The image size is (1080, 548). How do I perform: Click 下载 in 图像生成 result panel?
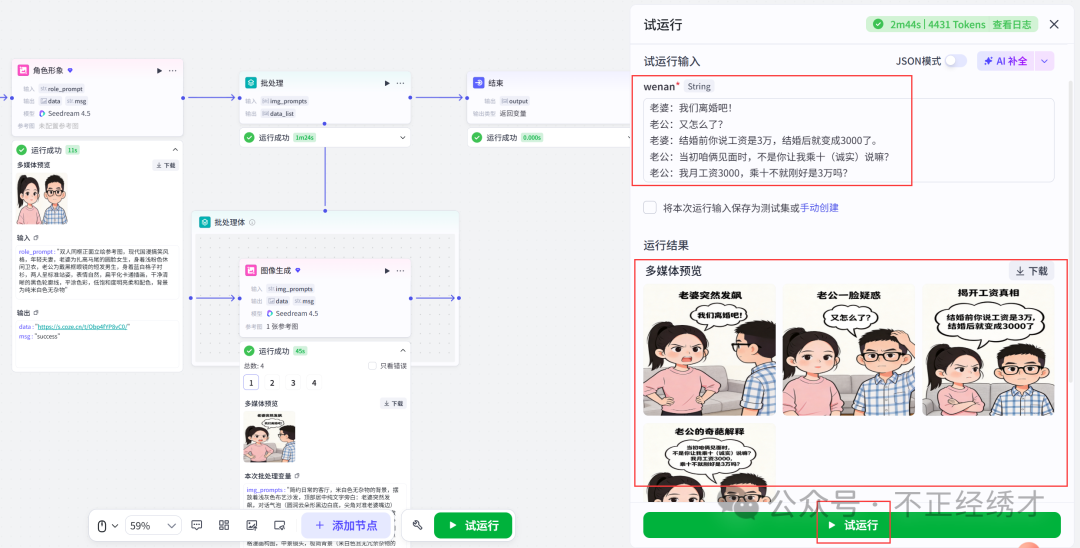[393, 403]
